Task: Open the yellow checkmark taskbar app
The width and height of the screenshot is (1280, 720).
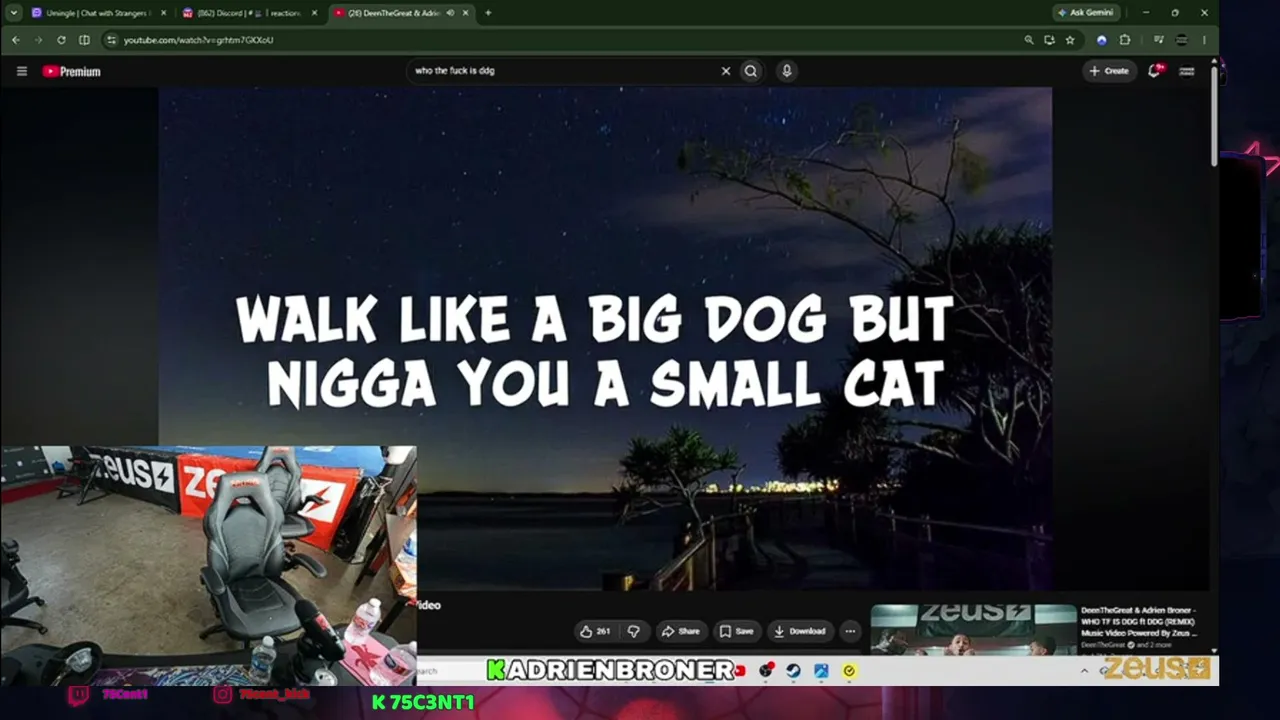Action: 849,671
